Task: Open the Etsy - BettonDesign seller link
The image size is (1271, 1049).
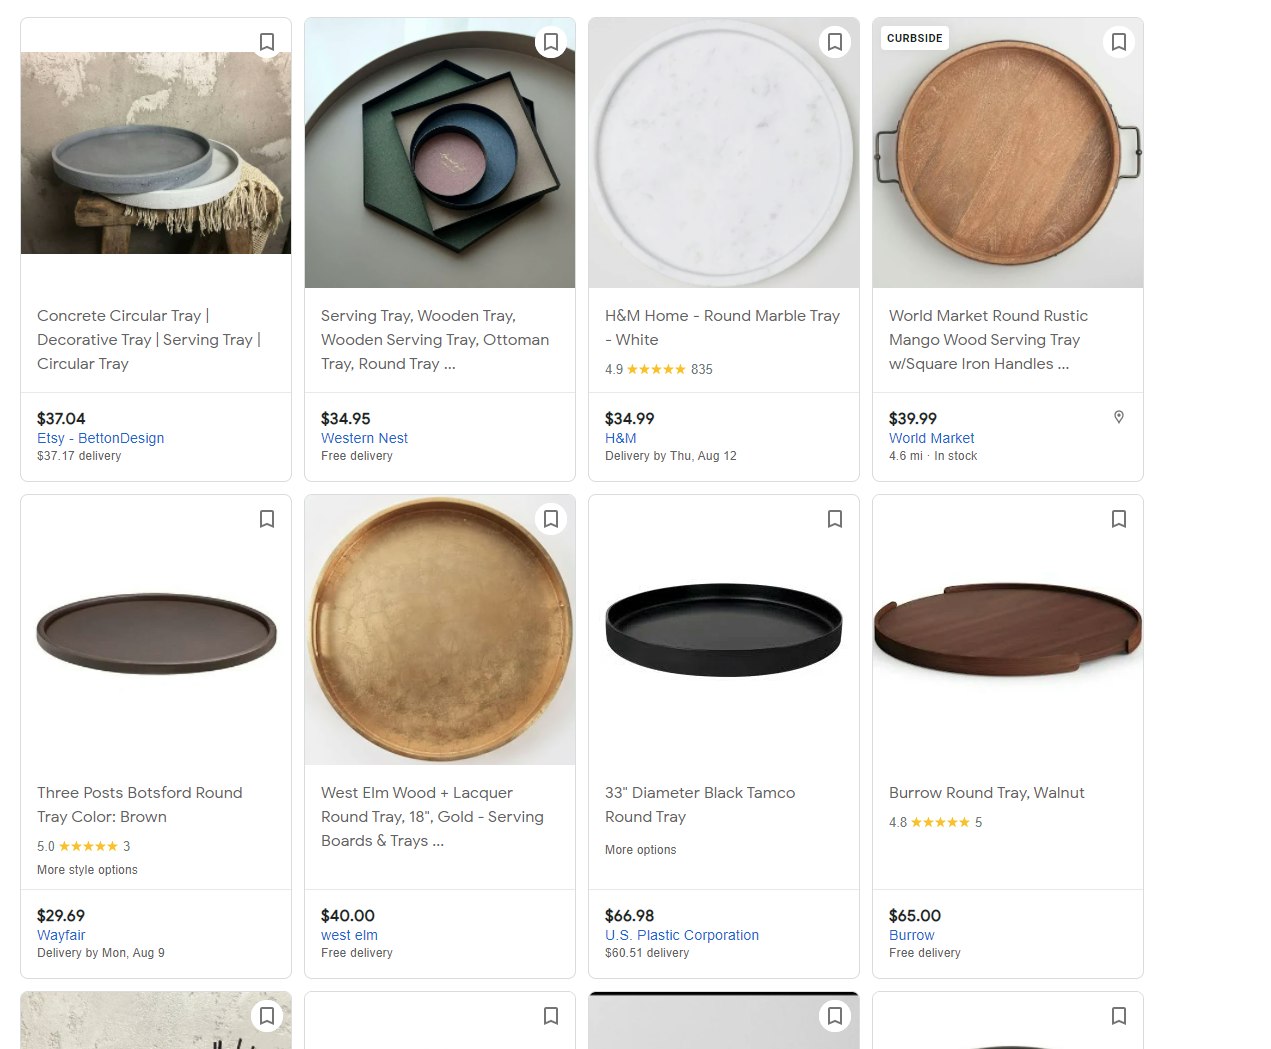Action: tap(100, 438)
